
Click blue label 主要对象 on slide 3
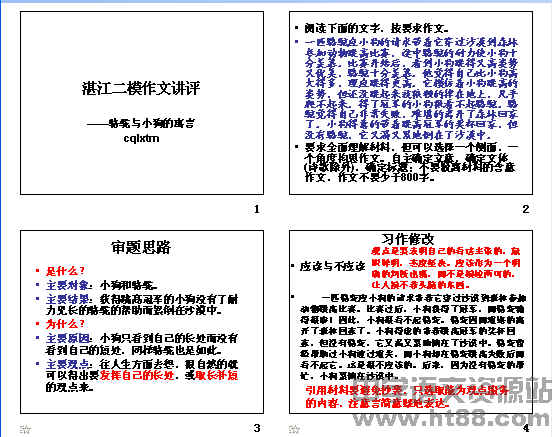pyautogui.click(x=67, y=285)
